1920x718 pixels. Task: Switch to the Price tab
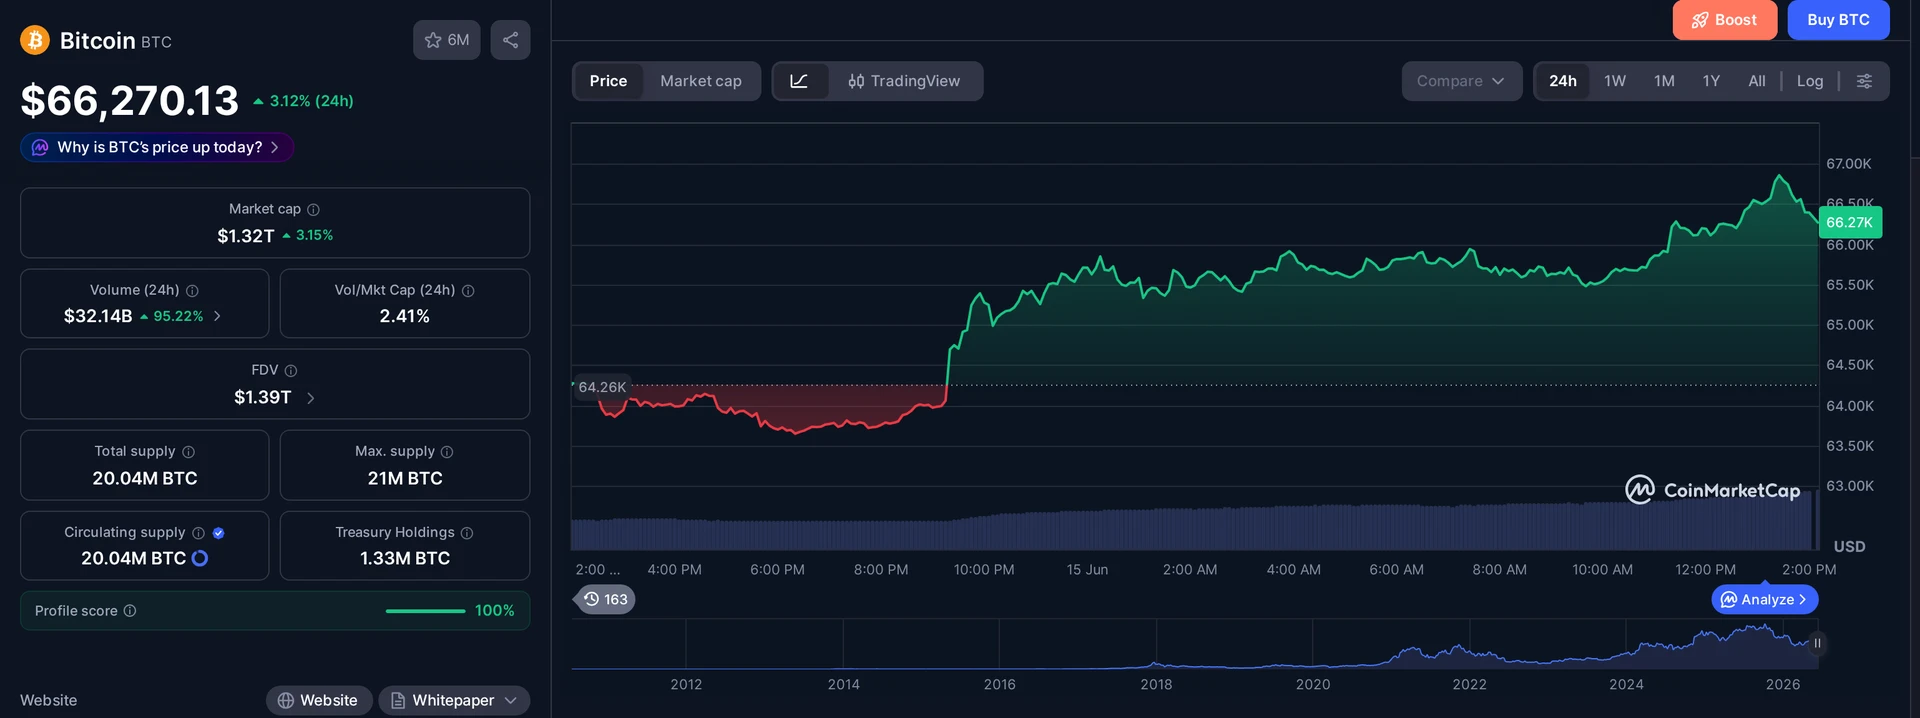pyautogui.click(x=608, y=81)
